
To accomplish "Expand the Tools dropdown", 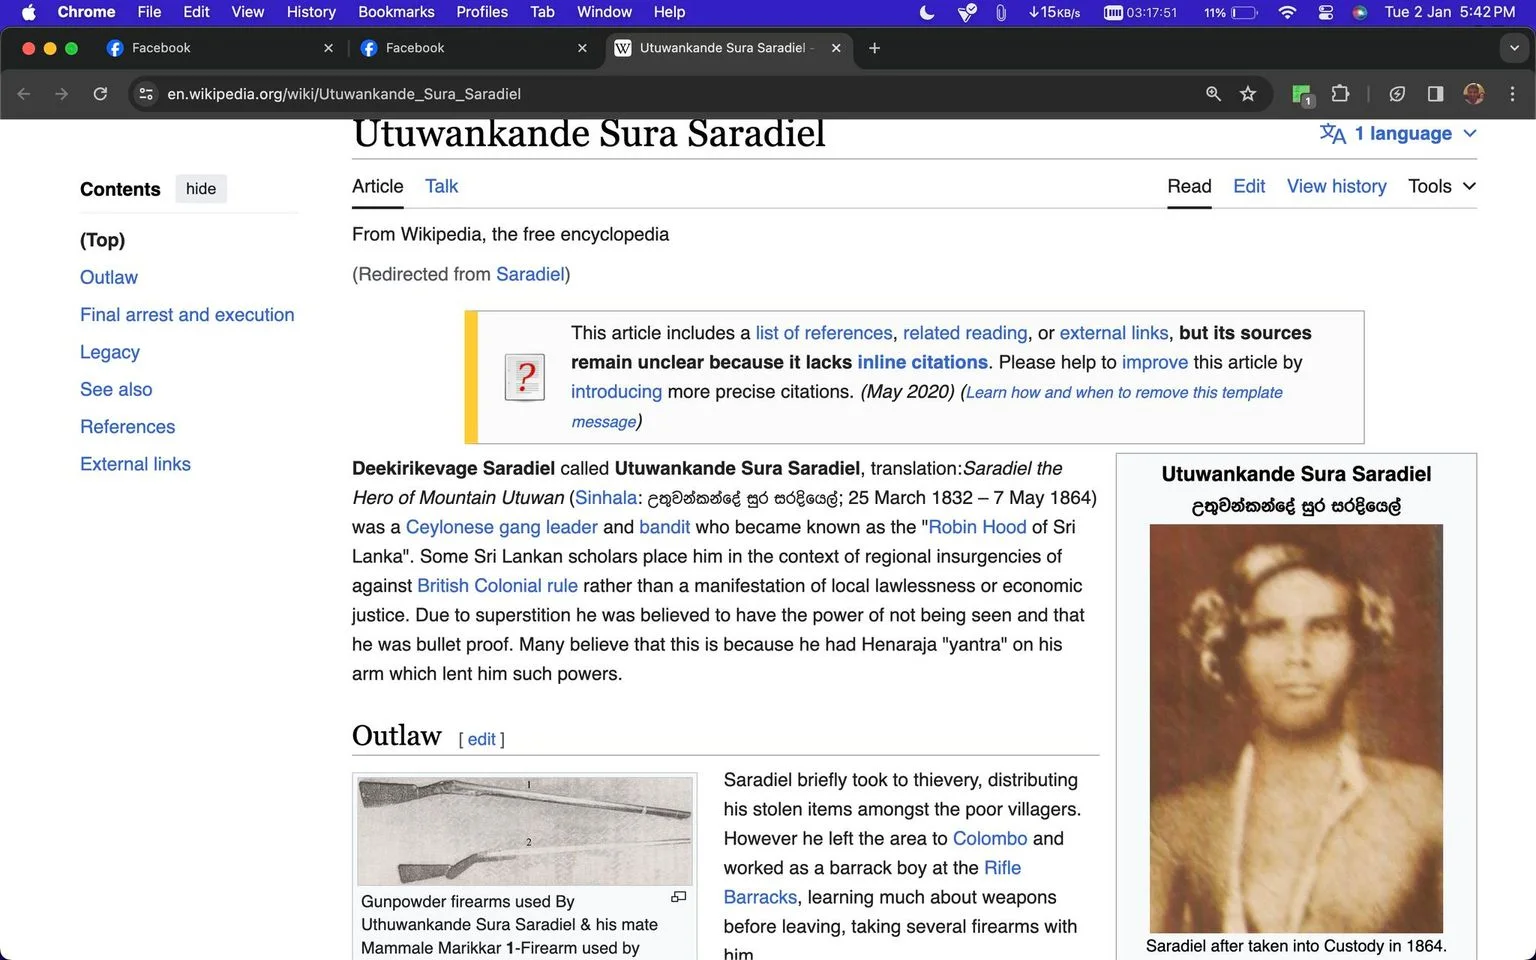I will [1442, 186].
